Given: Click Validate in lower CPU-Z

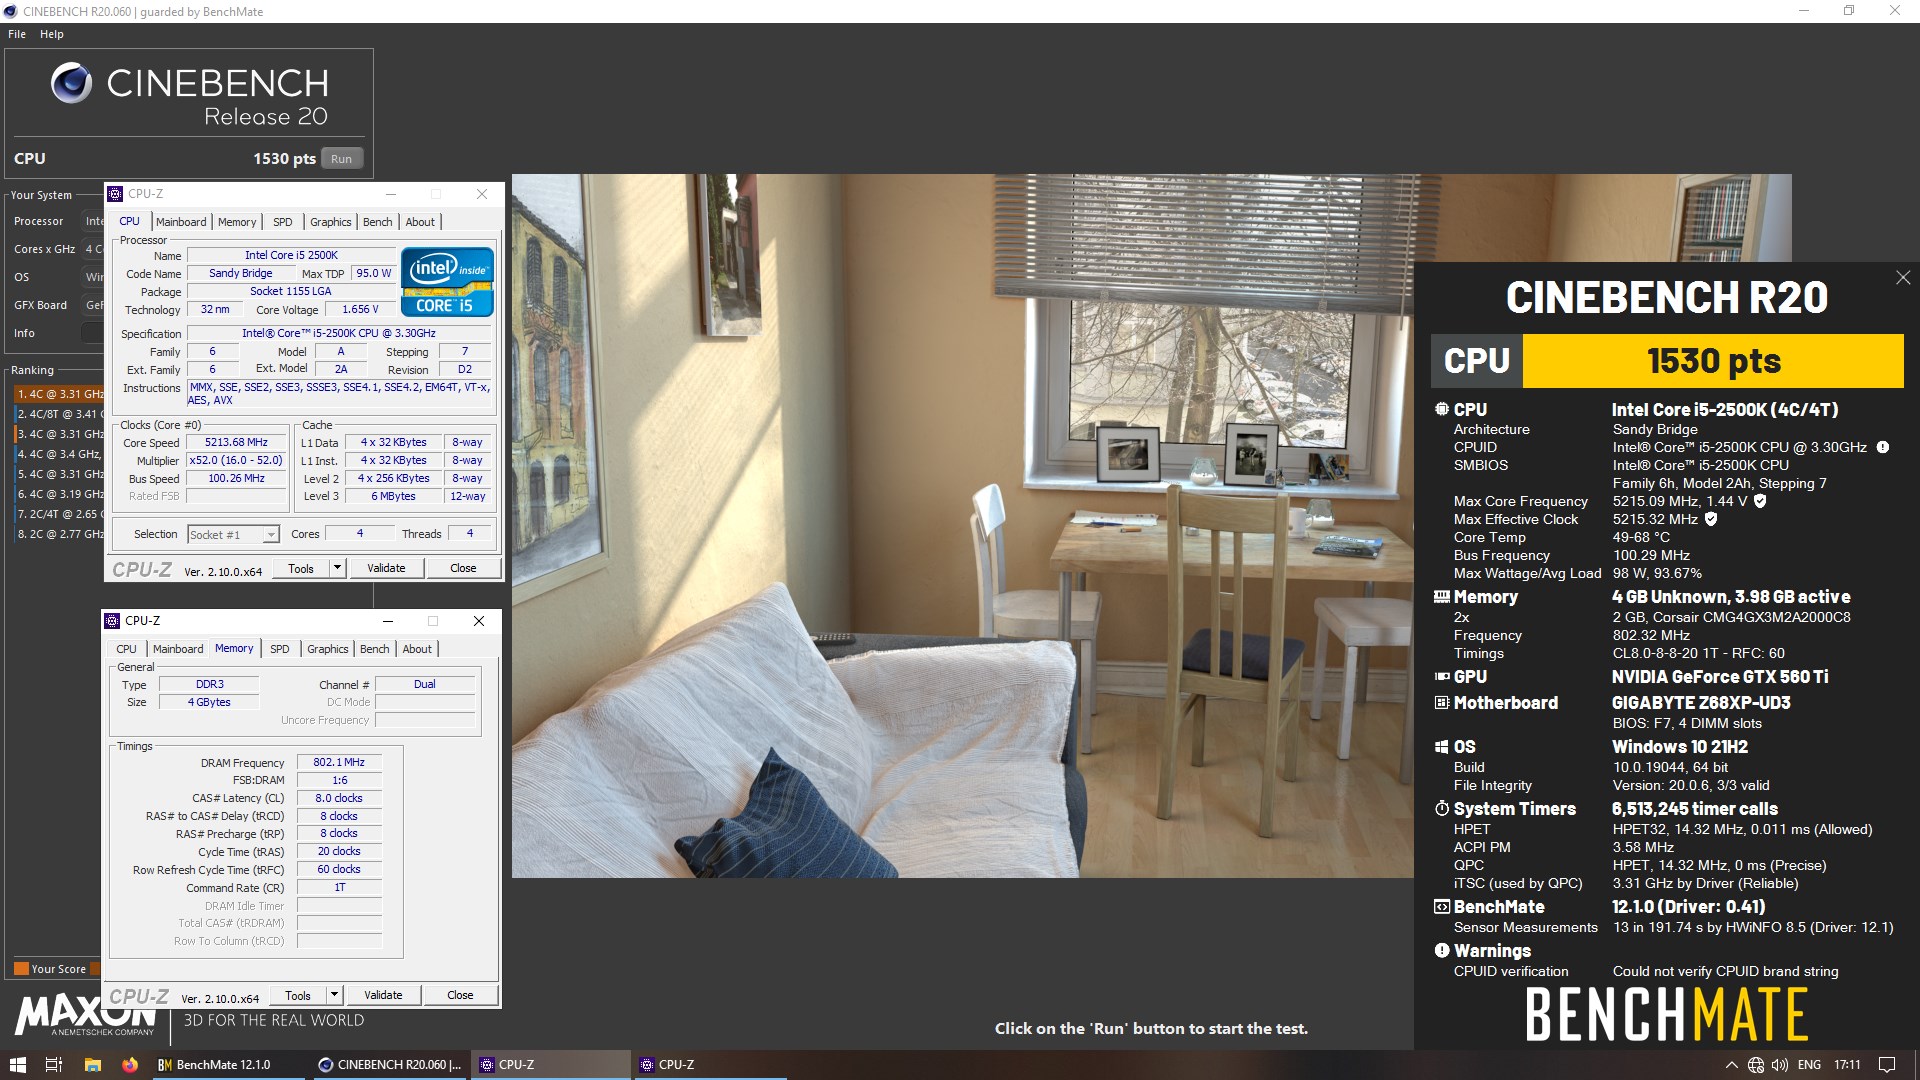Looking at the screenshot, I should coord(383,995).
